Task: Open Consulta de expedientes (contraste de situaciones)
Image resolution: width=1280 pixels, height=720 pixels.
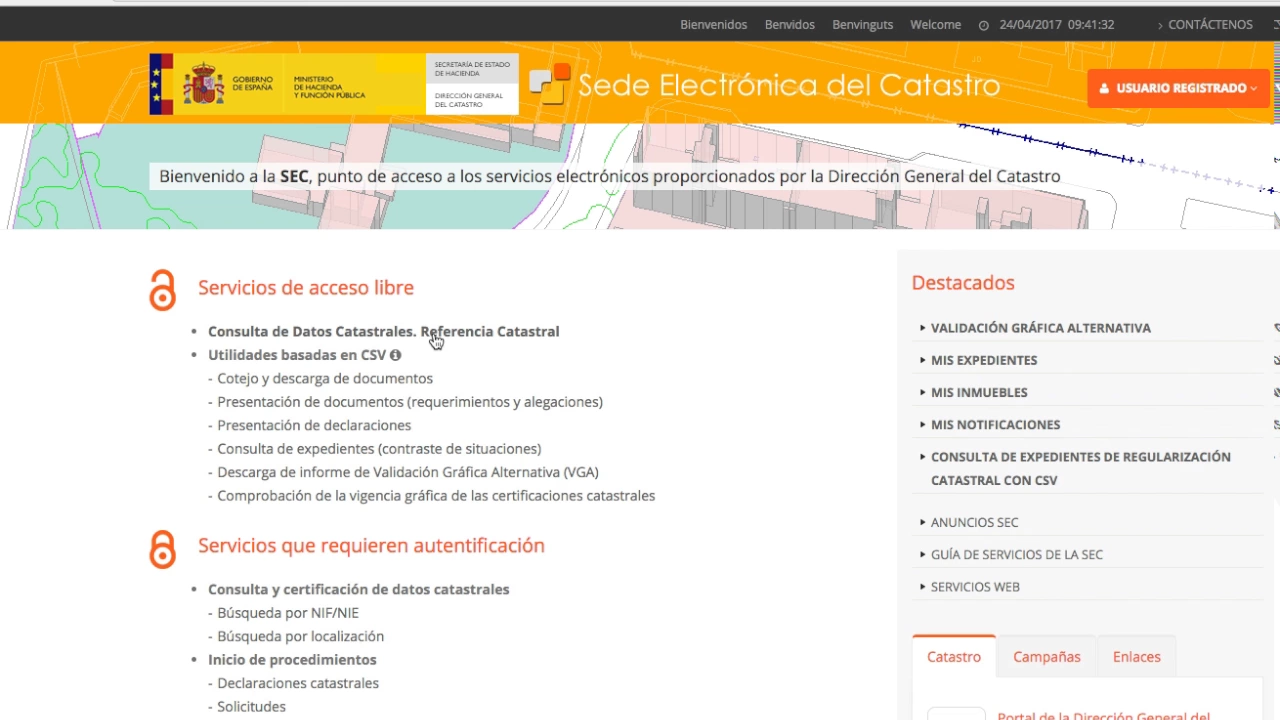Action: [x=379, y=449]
